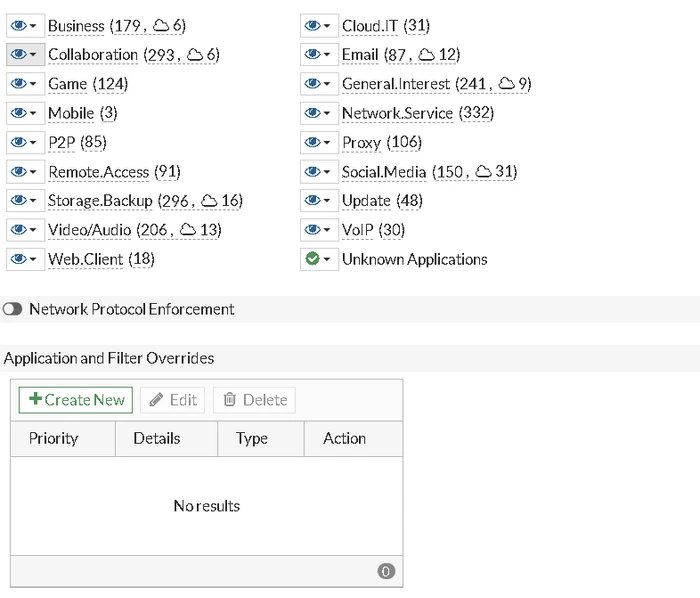This screenshot has width=700, height=598.
Task: Open action dropdown for General.Interest category
Action: tap(319, 84)
